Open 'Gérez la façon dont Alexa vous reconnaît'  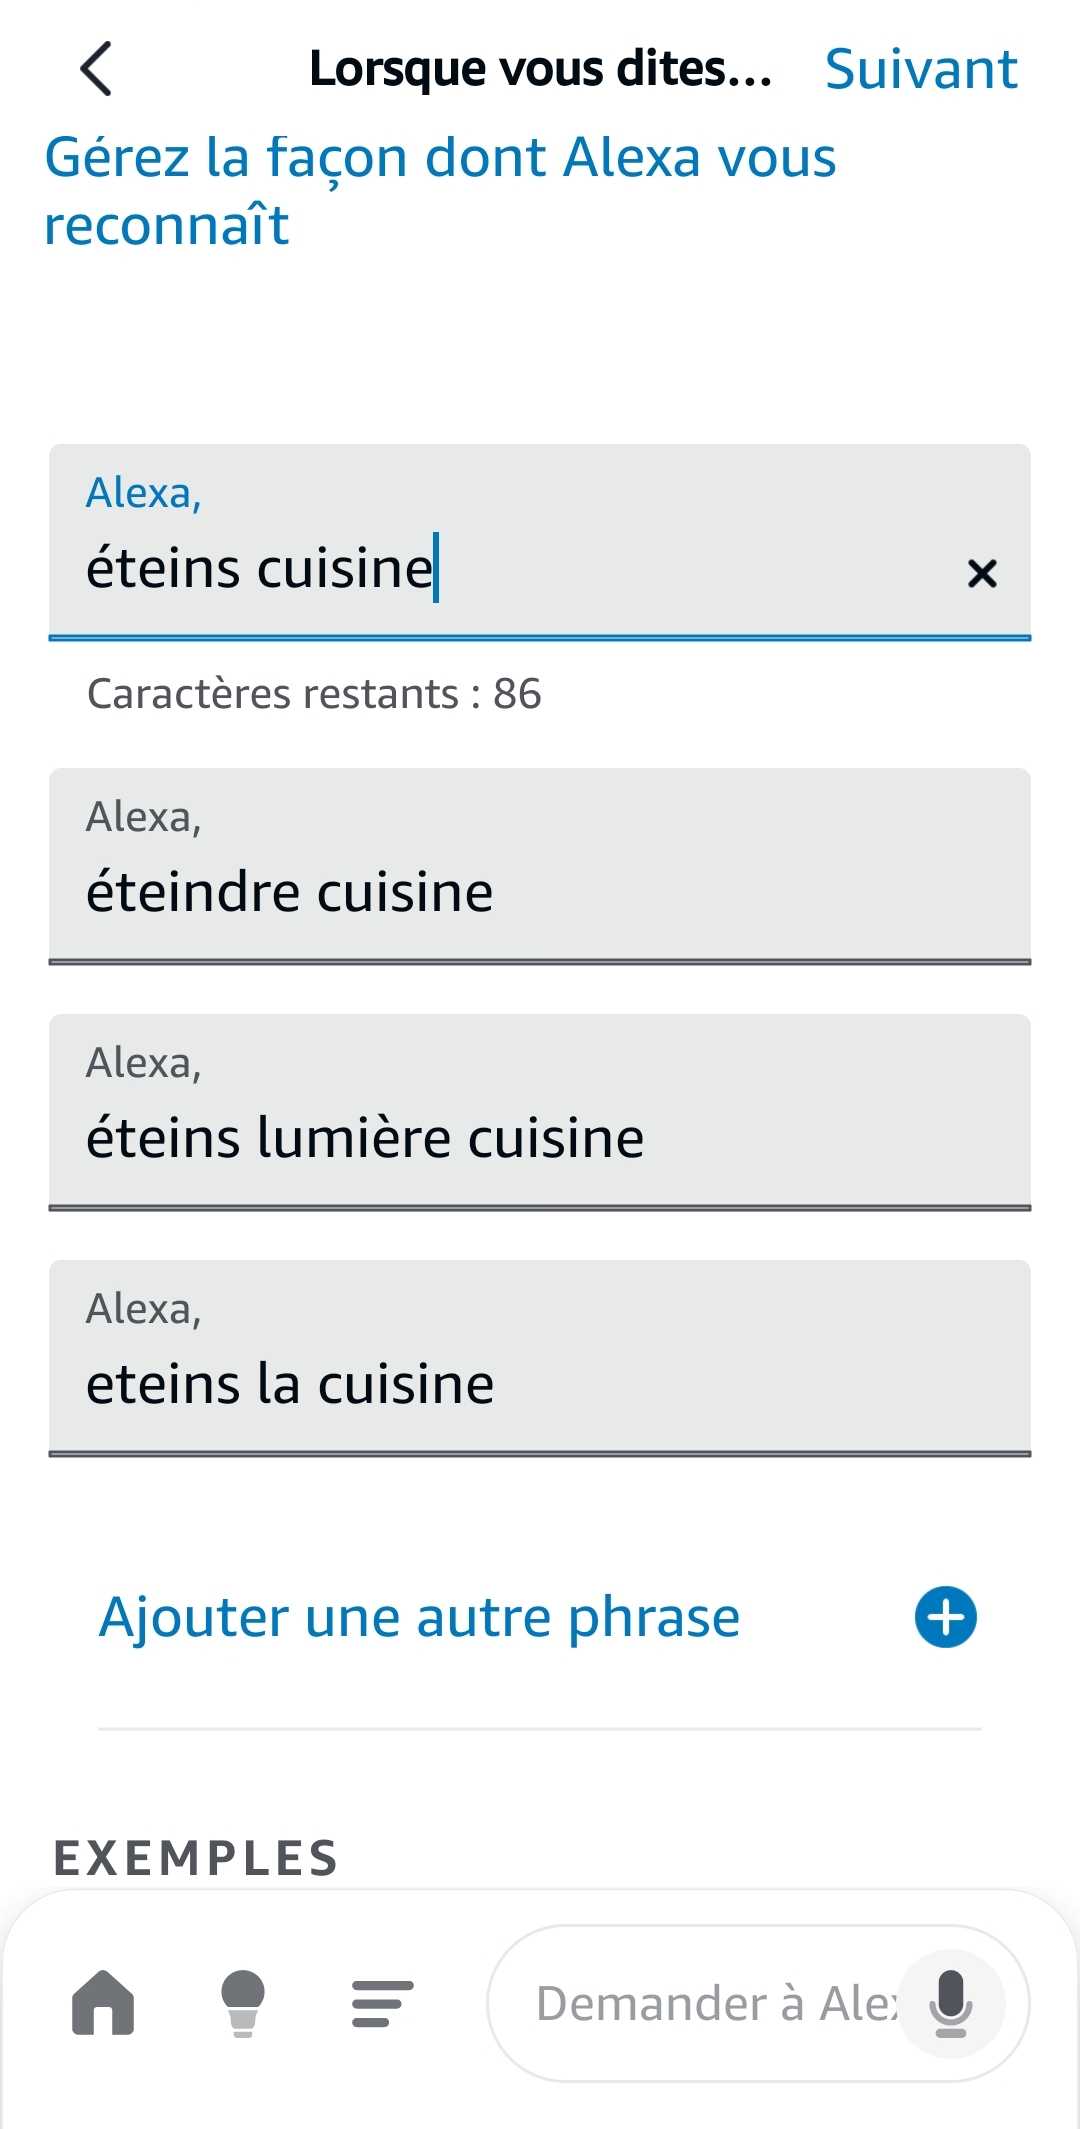click(x=440, y=190)
